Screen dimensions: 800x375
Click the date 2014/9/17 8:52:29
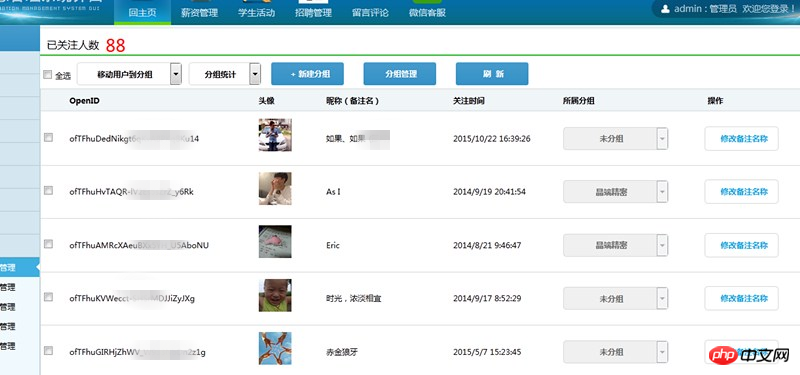click(487, 298)
